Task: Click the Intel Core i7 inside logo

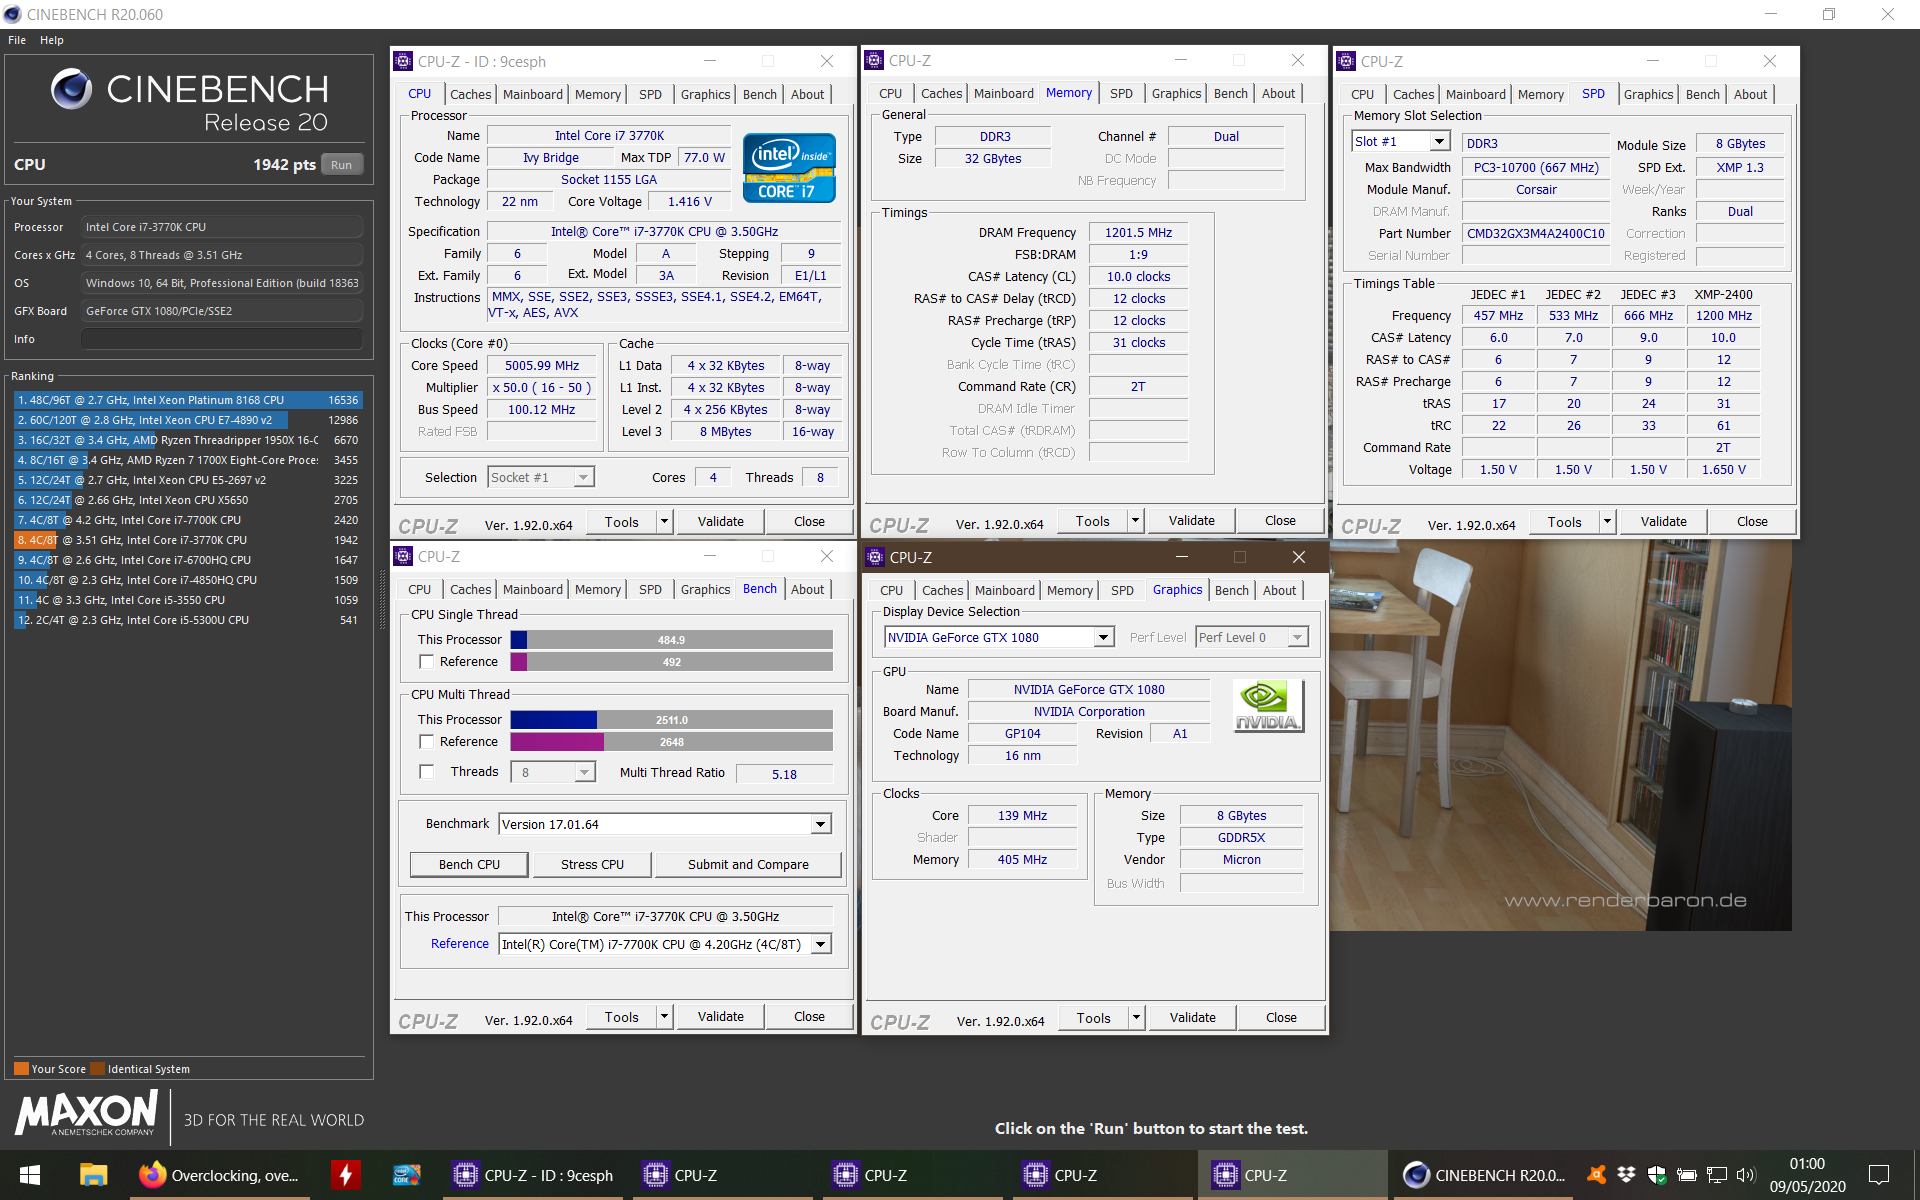Action: click(x=789, y=169)
